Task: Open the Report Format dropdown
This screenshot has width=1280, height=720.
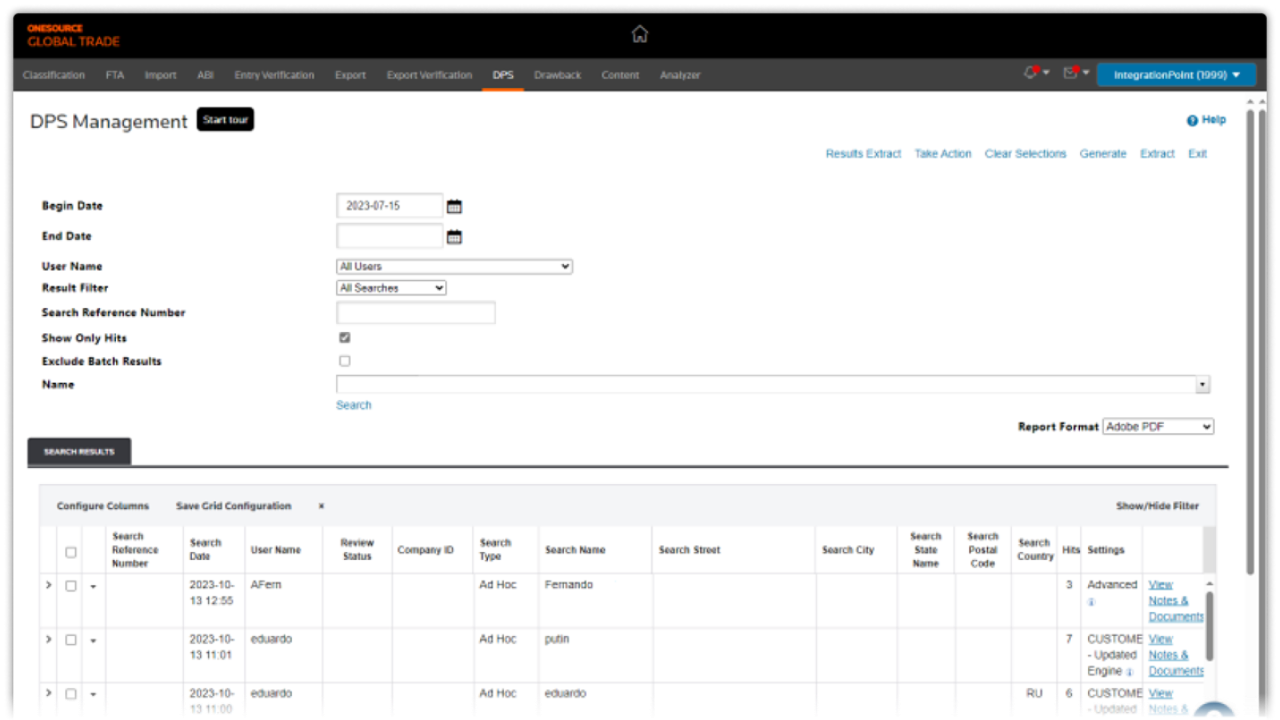Action: [1158, 427]
